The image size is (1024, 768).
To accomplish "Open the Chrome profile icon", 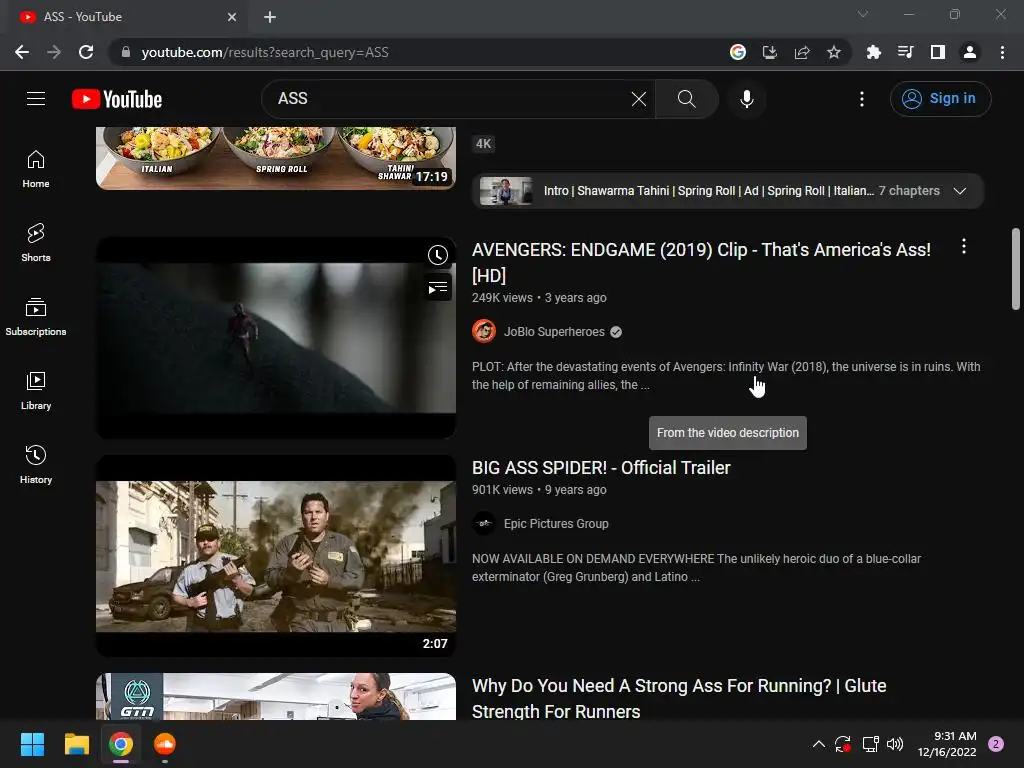I will point(970,52).
